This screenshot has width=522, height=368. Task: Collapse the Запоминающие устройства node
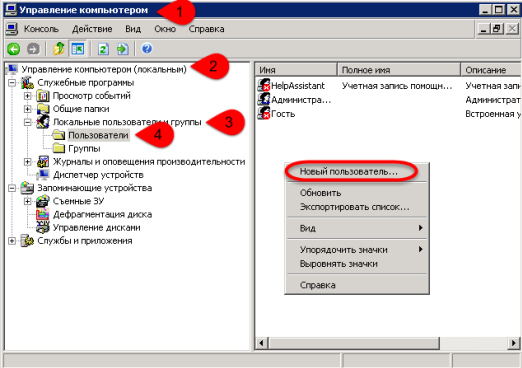[12, 188]
